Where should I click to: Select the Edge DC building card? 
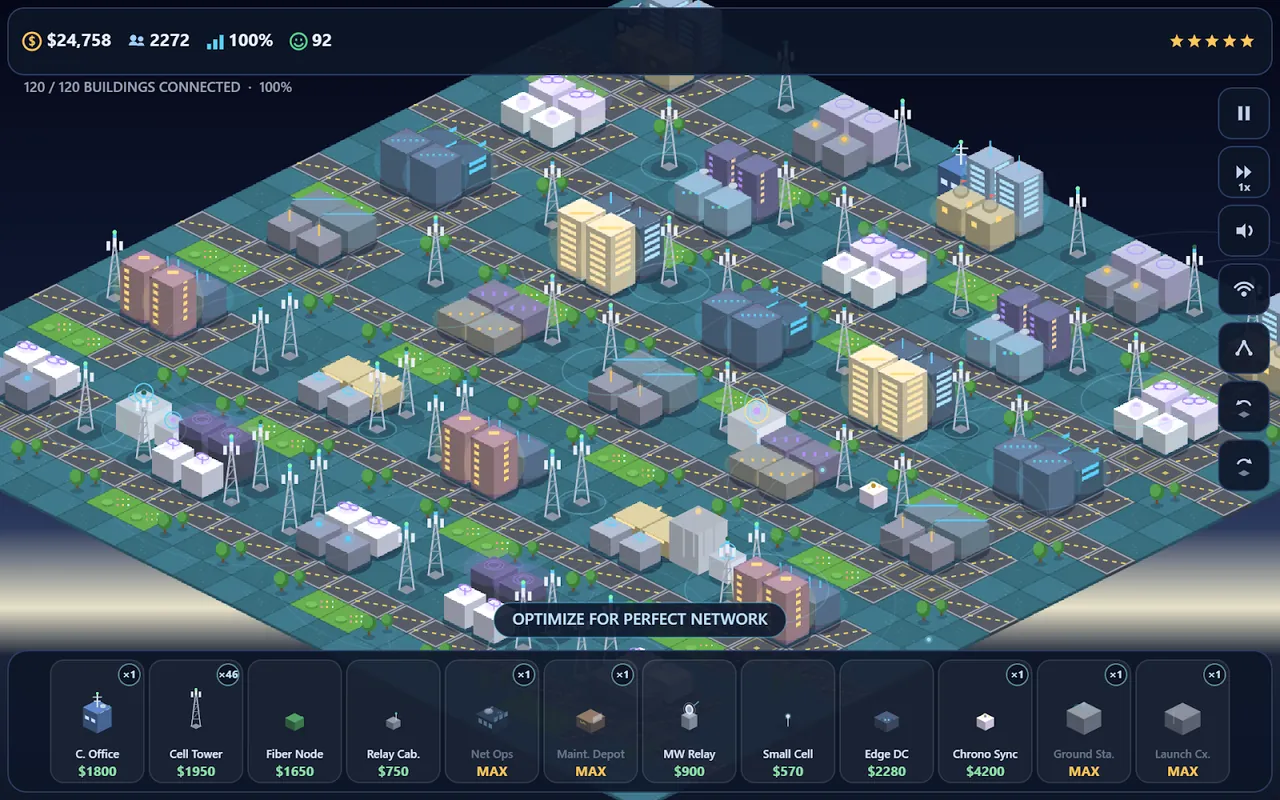click(886, 721)
